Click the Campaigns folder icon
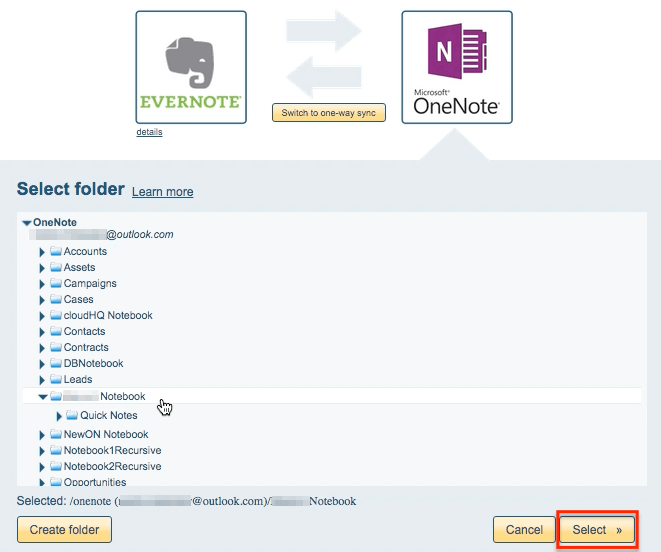This screenshot has height=552, width=661. [x=56, y=283]
